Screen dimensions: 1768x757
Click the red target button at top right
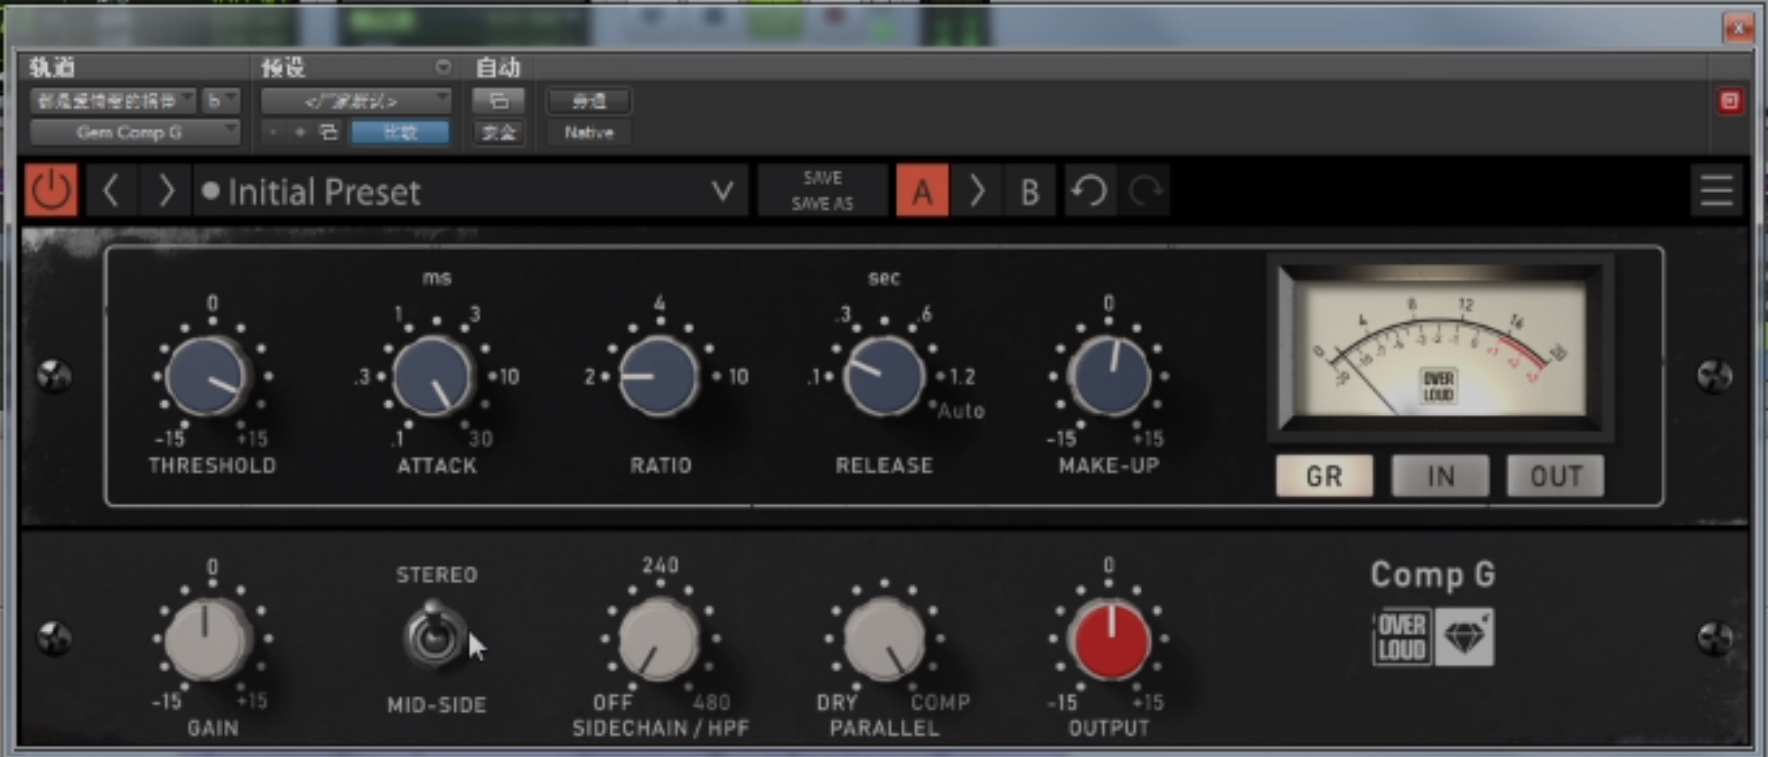pyautogui.click(x=1729, y=101)
